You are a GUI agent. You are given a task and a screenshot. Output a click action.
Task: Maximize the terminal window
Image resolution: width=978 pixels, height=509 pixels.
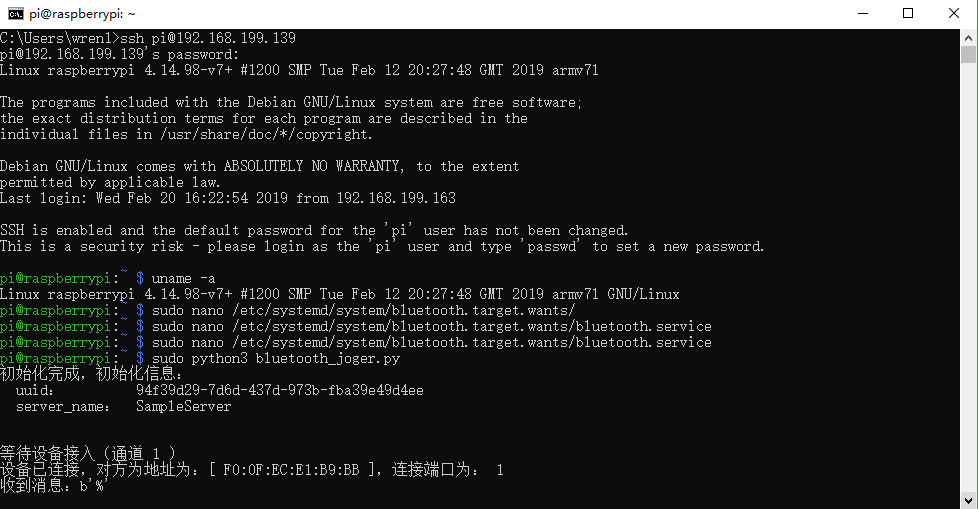(908, 13)
